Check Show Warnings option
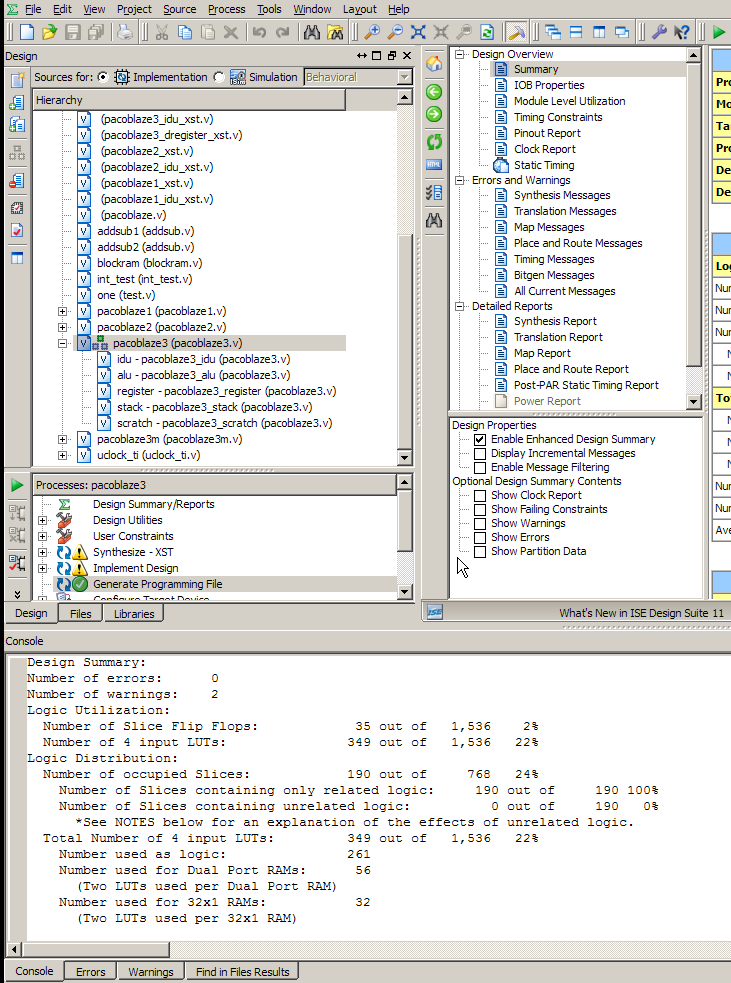Image resolution: width=731 pixels, height=983 pixels. point(480,523)
